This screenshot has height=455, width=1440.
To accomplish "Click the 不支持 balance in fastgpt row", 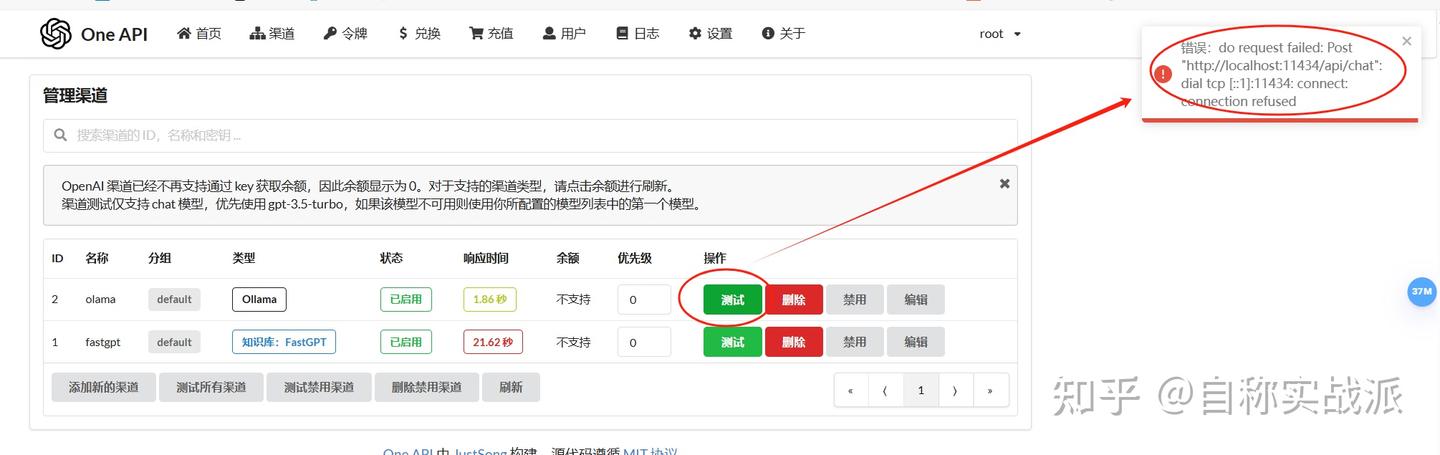I will point(573,342).
